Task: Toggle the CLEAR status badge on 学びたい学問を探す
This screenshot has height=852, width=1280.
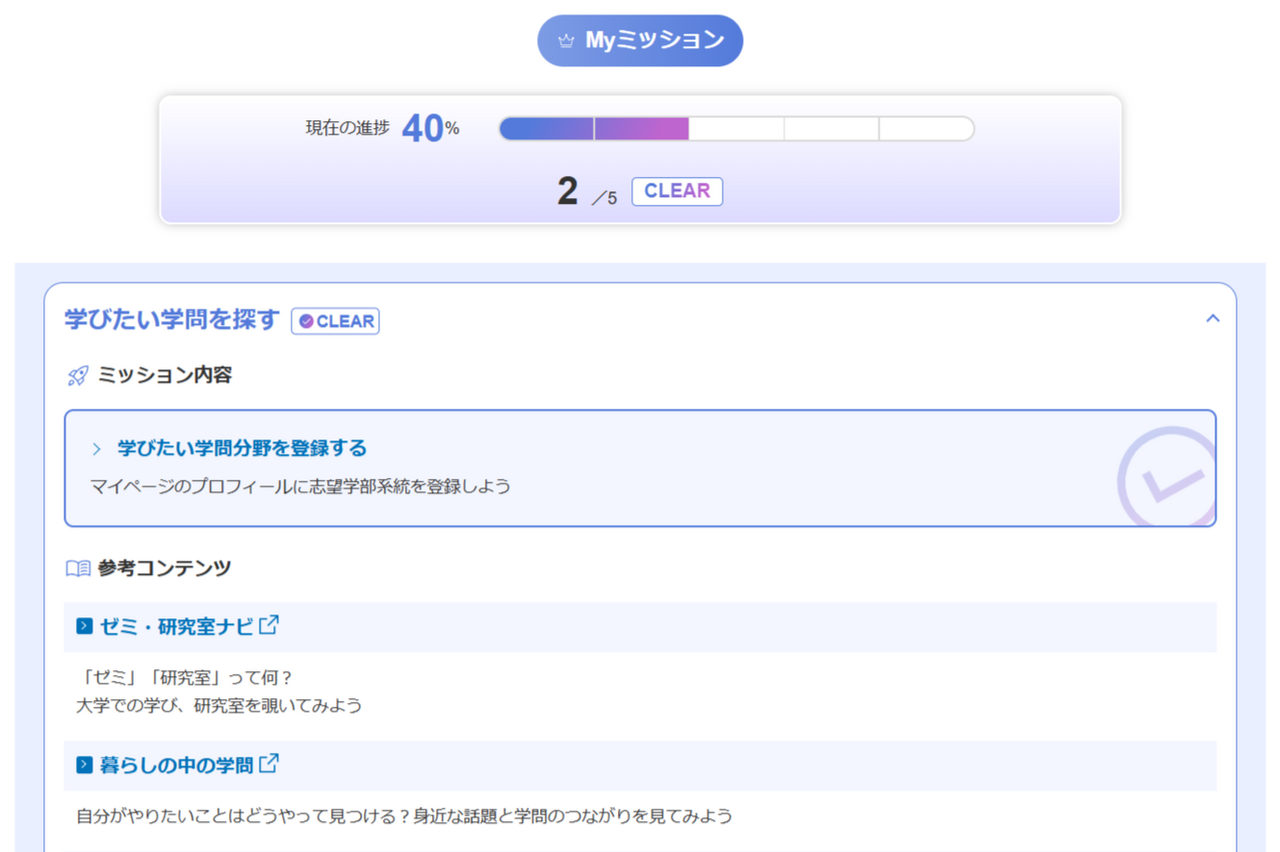Action: [x=335, y=321]
